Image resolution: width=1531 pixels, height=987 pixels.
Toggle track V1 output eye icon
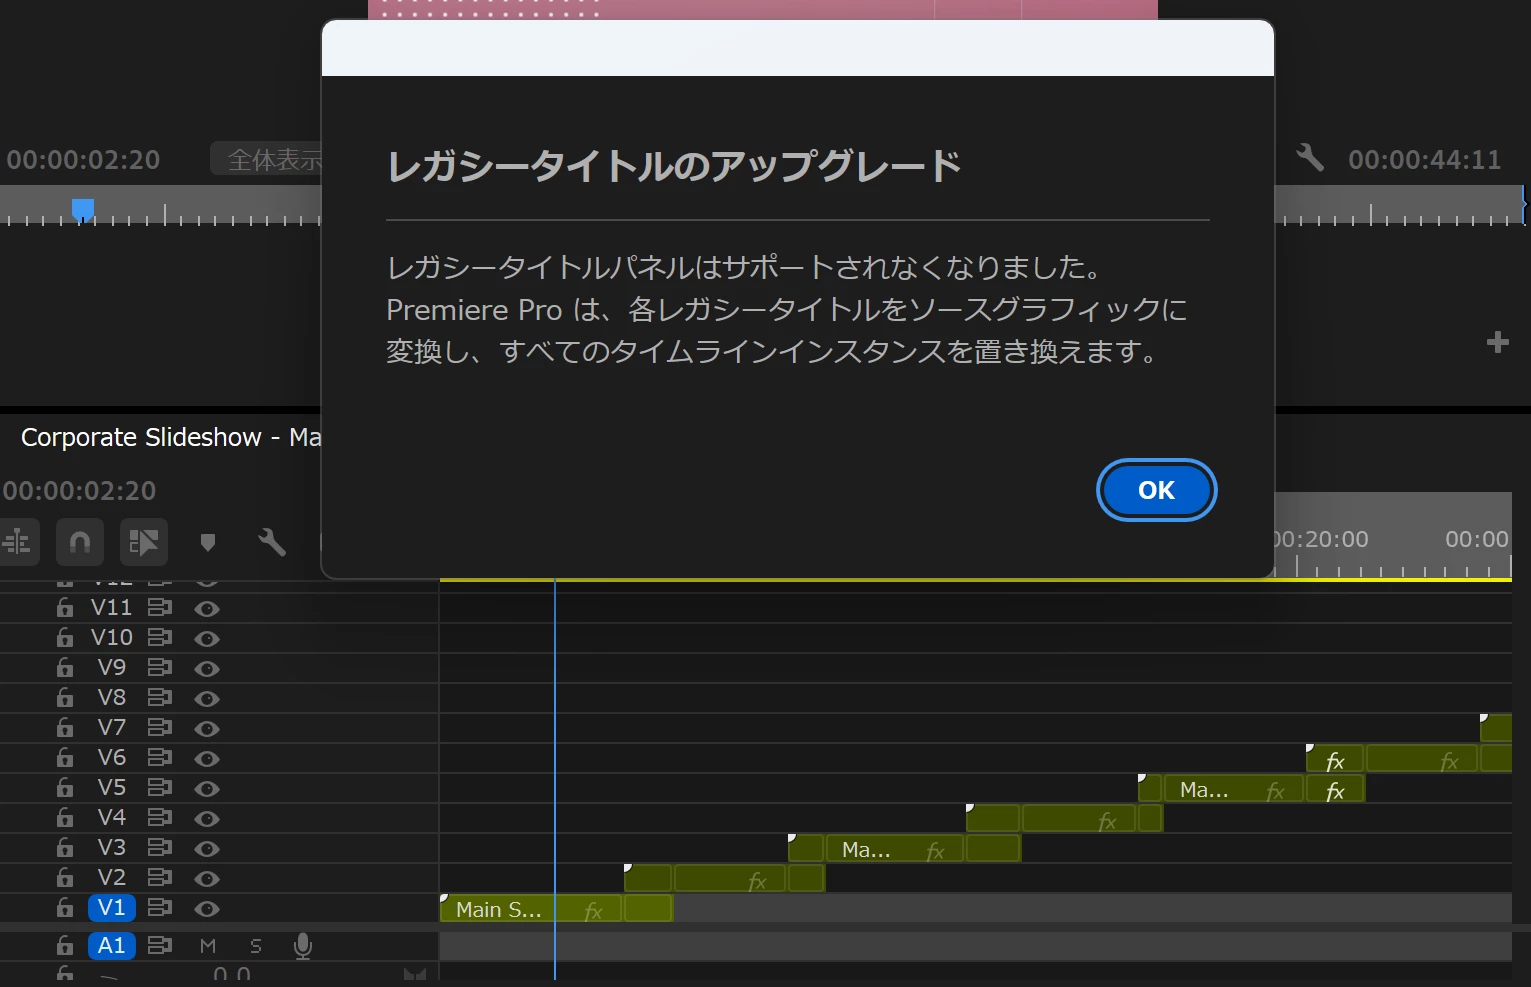point(207,908)
